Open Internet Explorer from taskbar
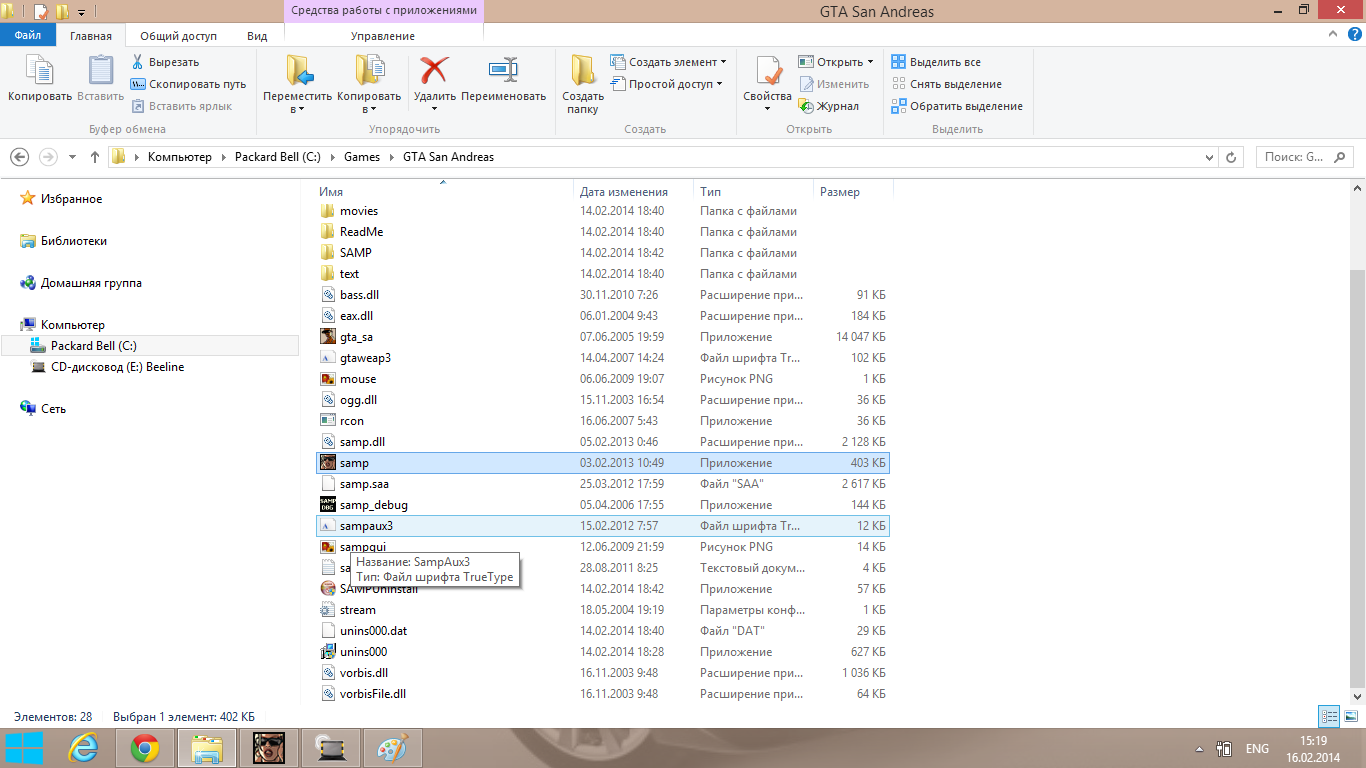The width and height of the screenshot is (1366, 768). point(85,747)
